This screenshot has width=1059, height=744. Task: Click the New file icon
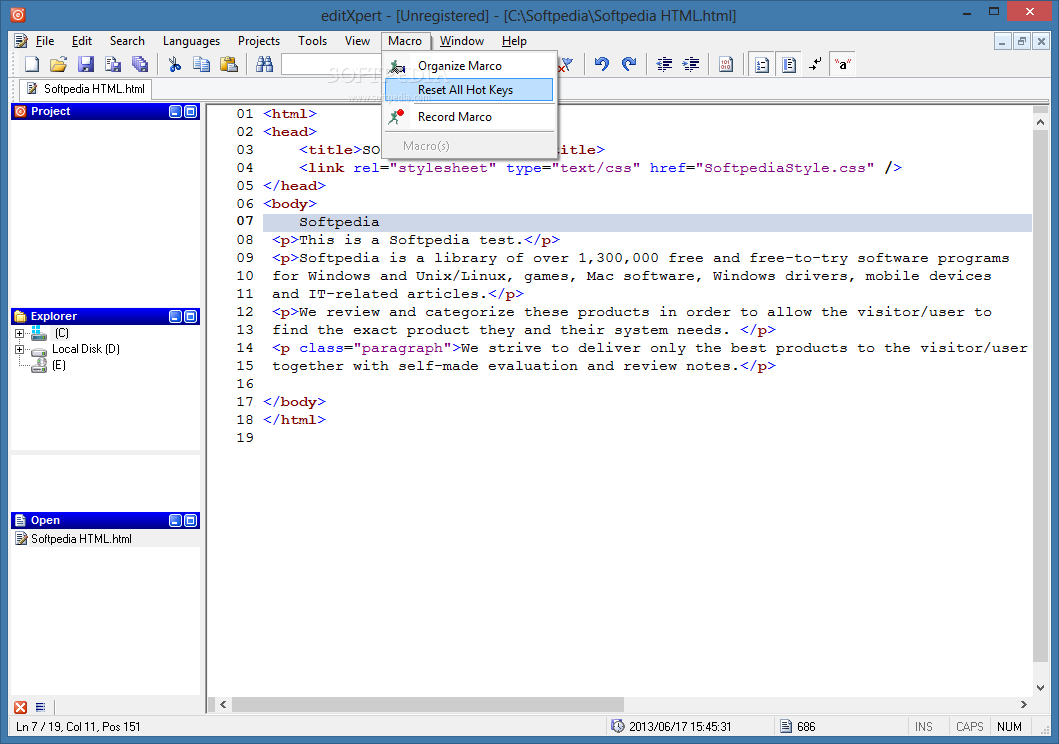click(32, 64)
